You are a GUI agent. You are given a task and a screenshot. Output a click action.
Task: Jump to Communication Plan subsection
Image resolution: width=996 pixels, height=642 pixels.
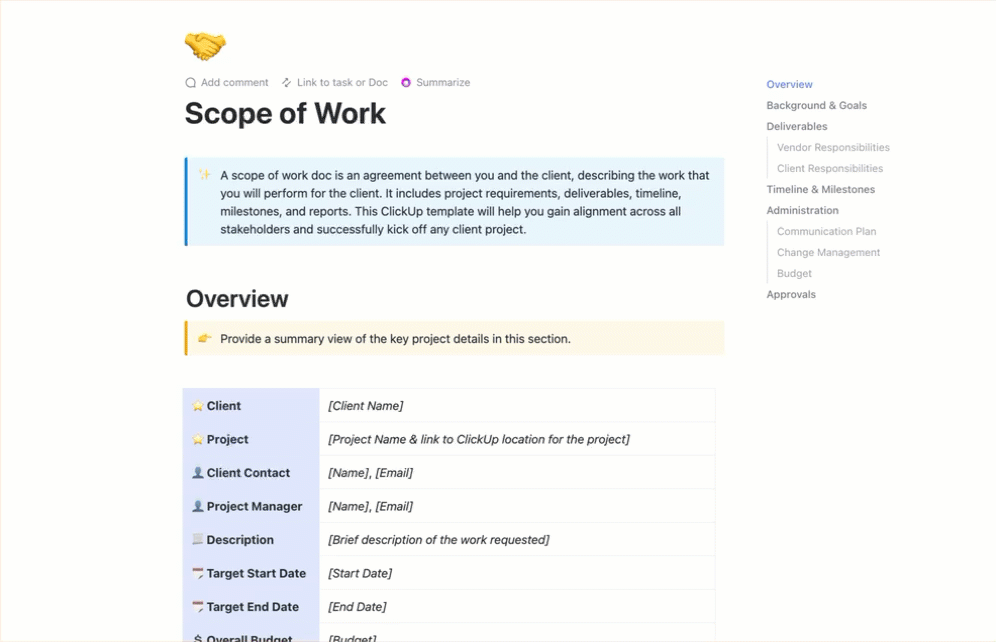826,232
